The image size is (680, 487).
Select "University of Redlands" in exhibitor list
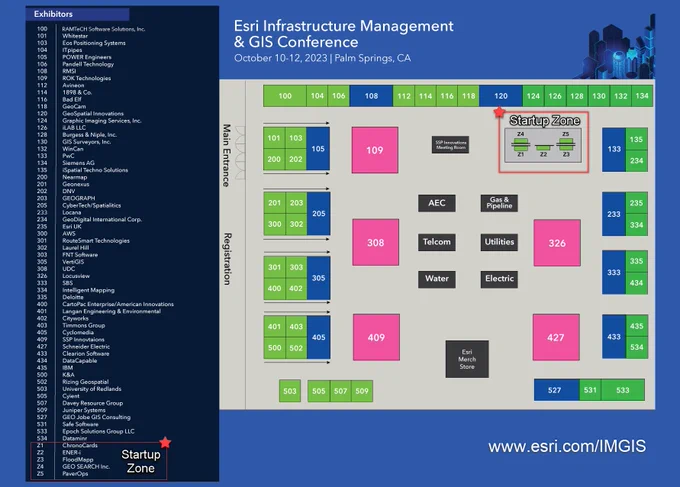pos(92,389)
